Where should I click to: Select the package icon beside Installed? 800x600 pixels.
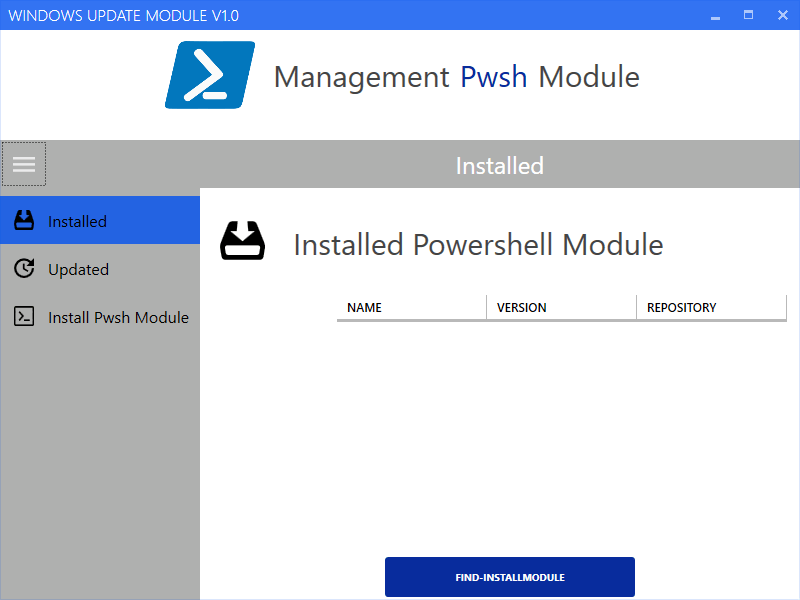coord(22,220)
